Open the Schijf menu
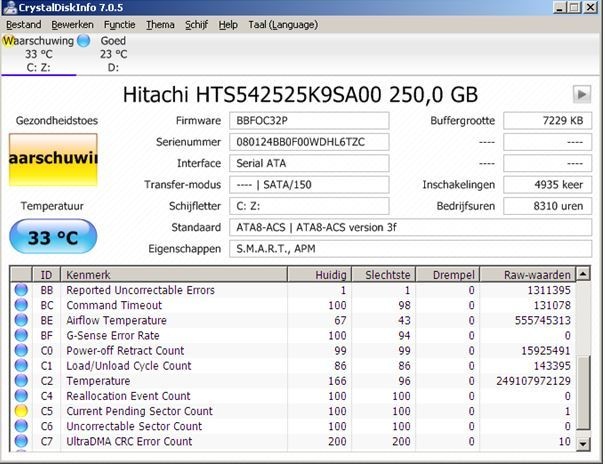This screenshot has height=468, width=605. [x=196, y=25]
